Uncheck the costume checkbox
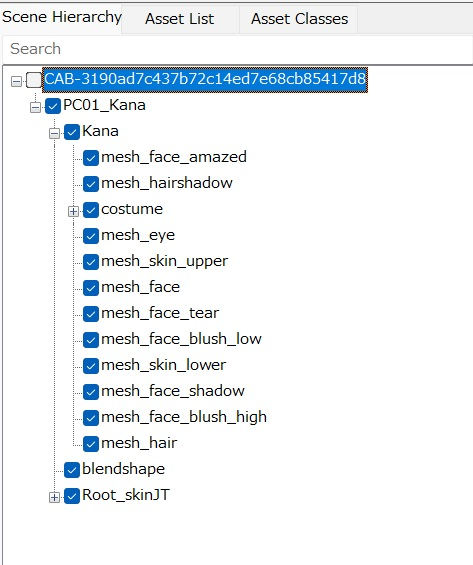Viewport: 473px width, 565px height. tap(91, 210)
